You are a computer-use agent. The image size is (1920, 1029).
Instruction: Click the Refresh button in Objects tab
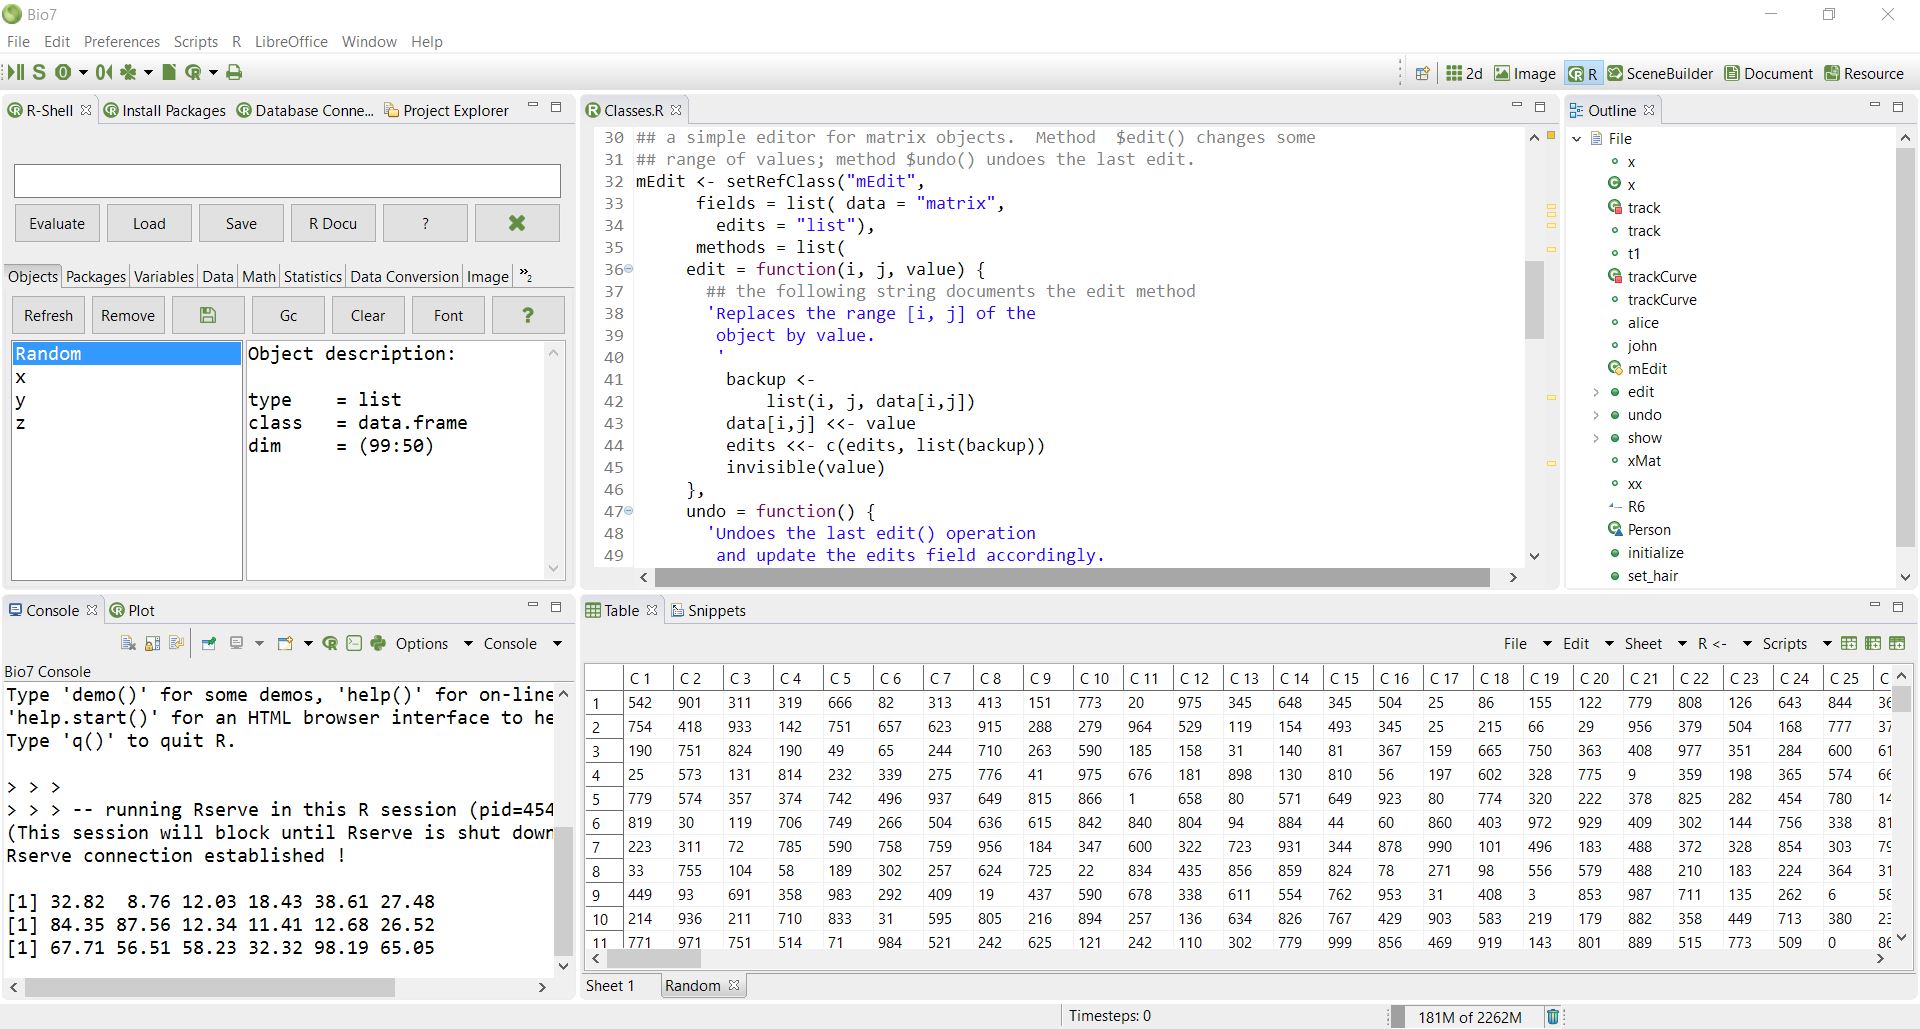[48, 315]
